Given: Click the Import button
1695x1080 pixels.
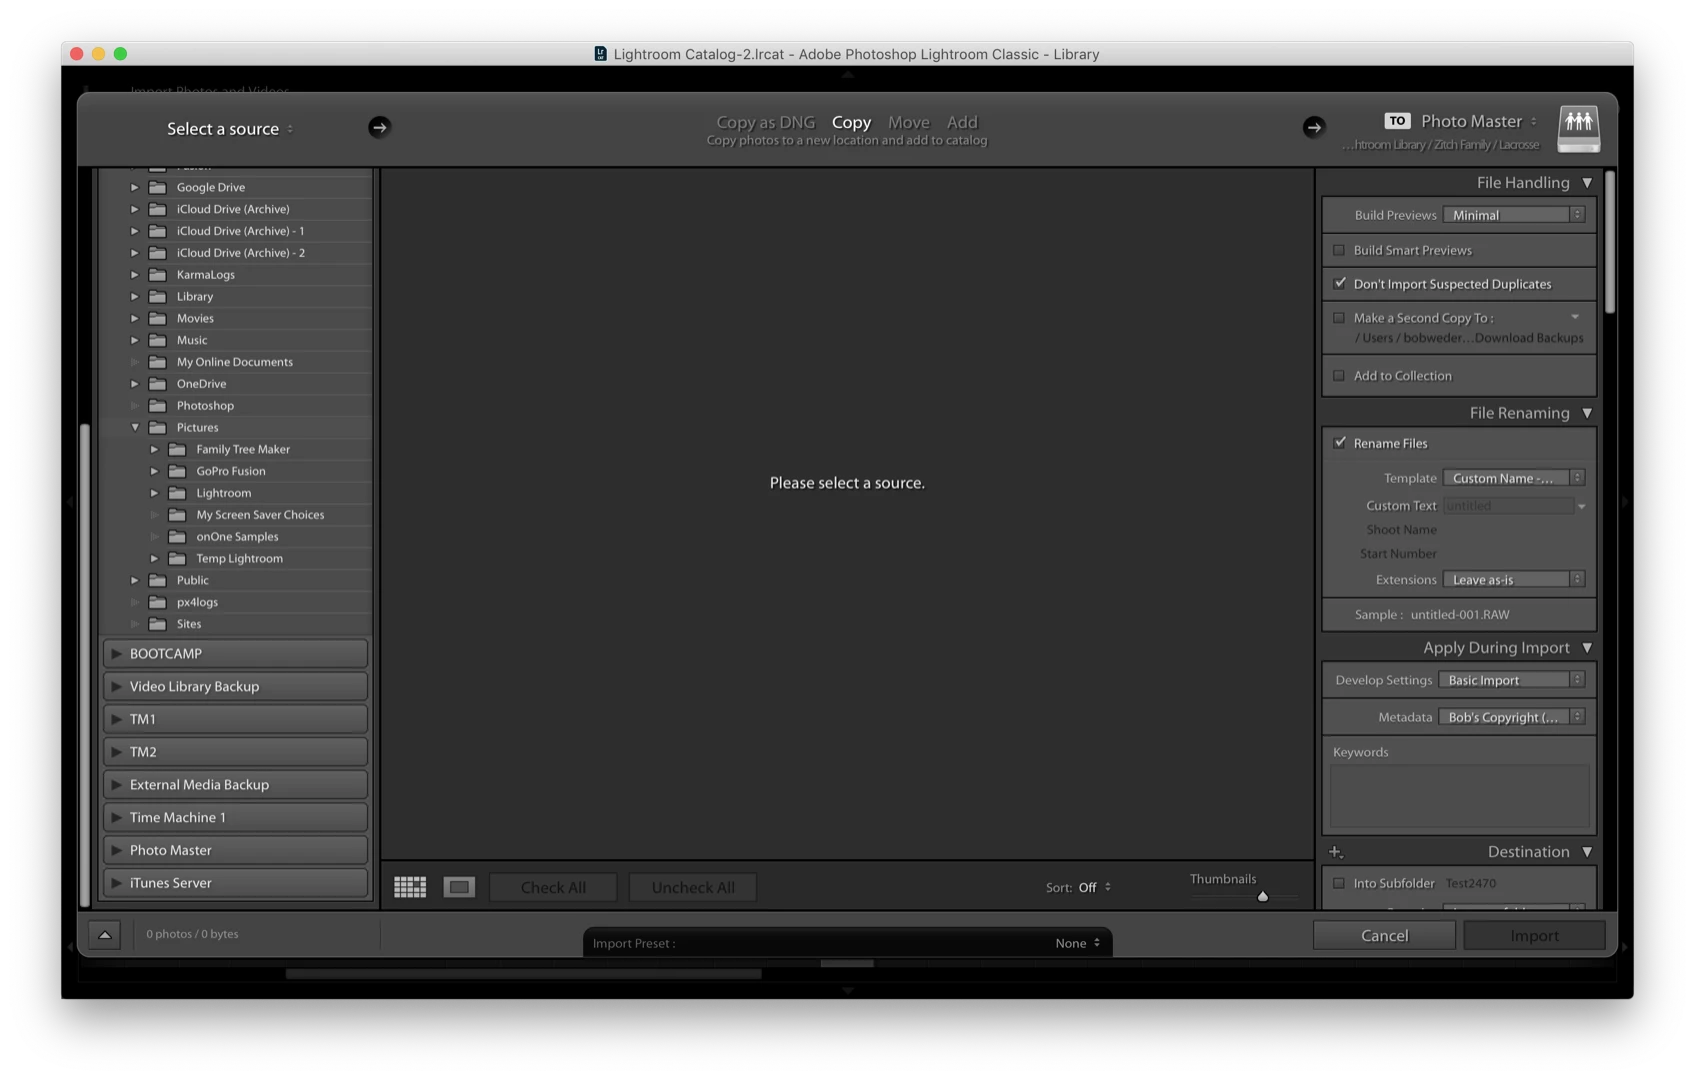Looking at the screenshot, I should (x=1535, y=936).
